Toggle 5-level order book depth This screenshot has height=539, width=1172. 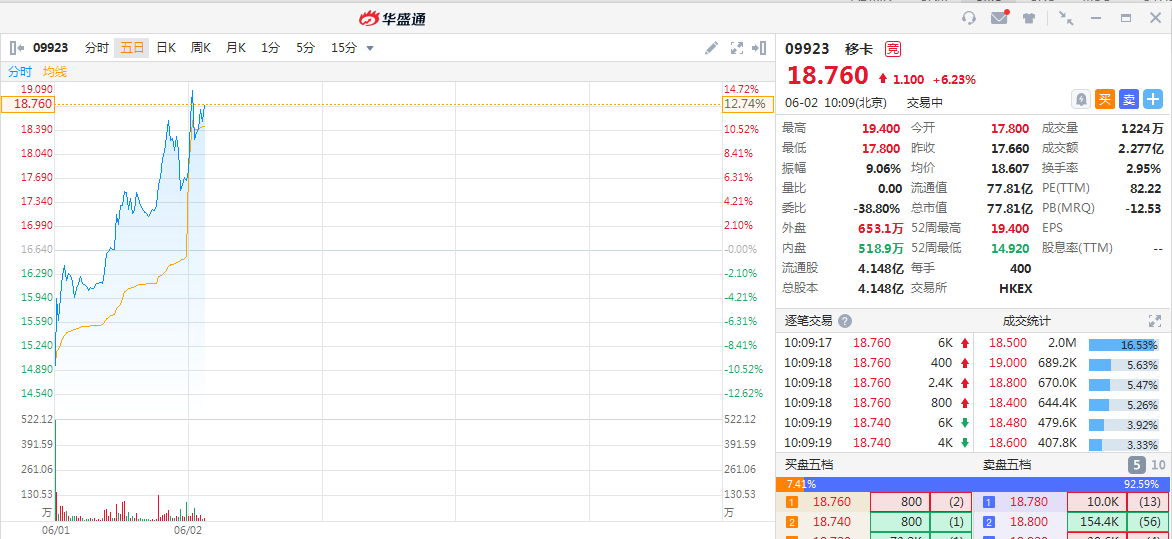click(1137, 464)
